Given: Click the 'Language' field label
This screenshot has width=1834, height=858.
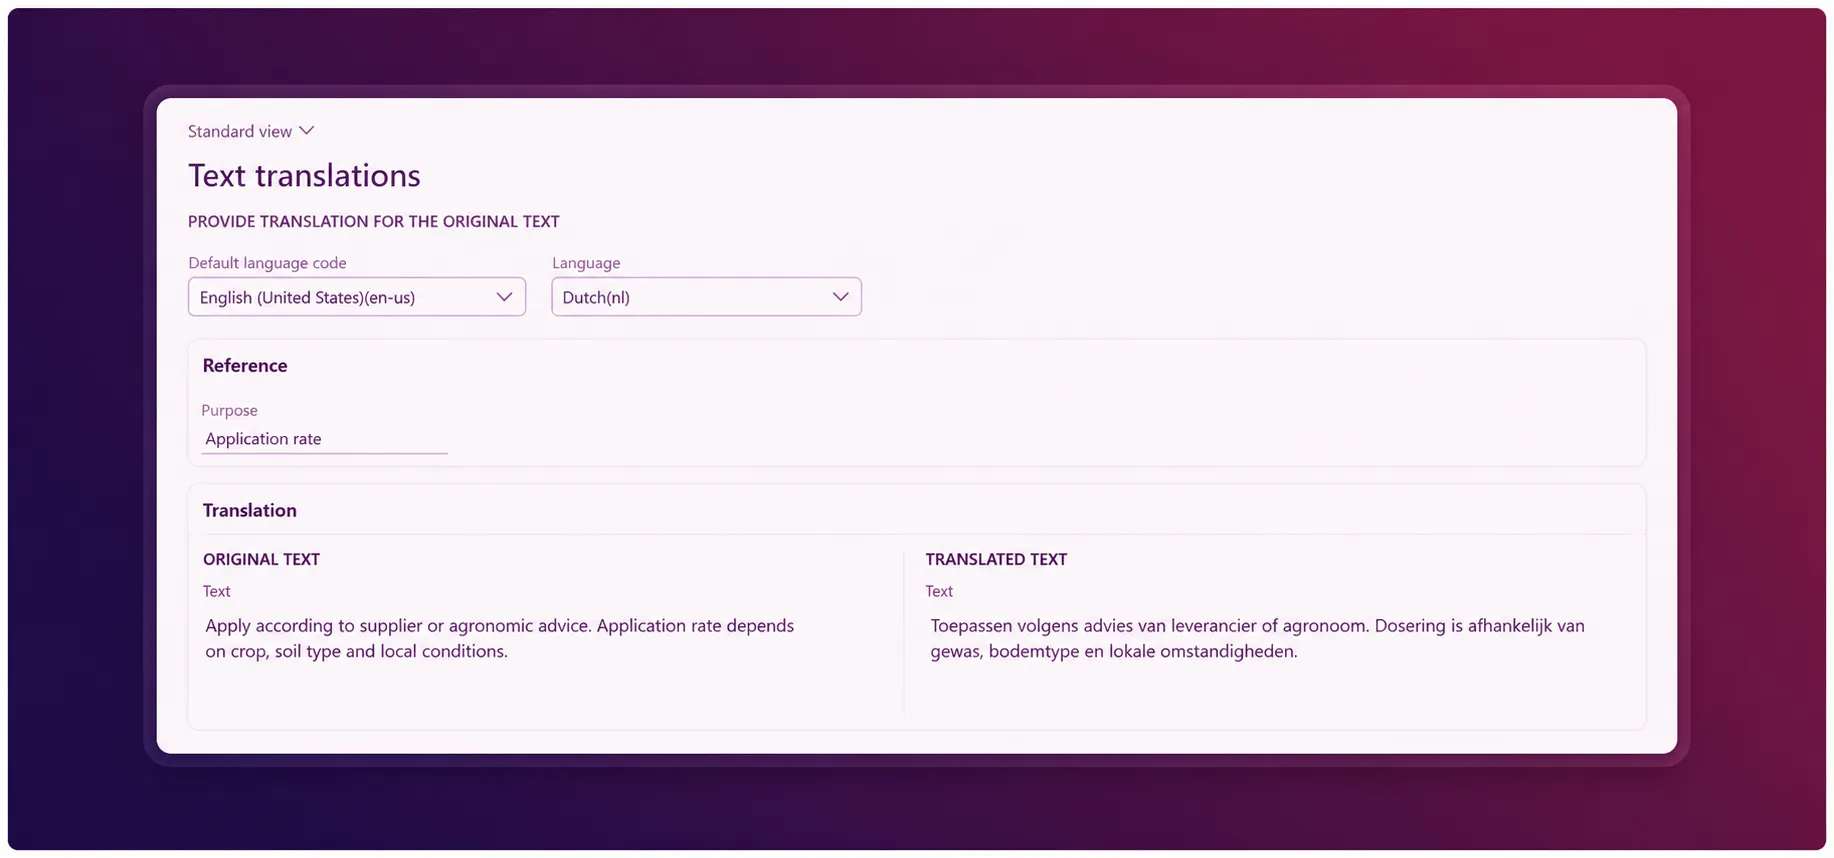Looking at the screenshot, I should tap(586, 263).
